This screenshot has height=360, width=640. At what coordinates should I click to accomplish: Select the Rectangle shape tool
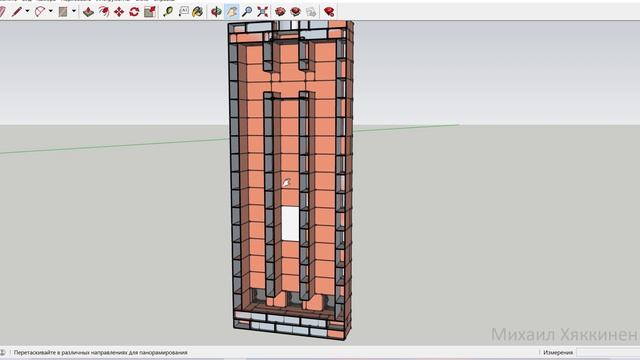63,11
